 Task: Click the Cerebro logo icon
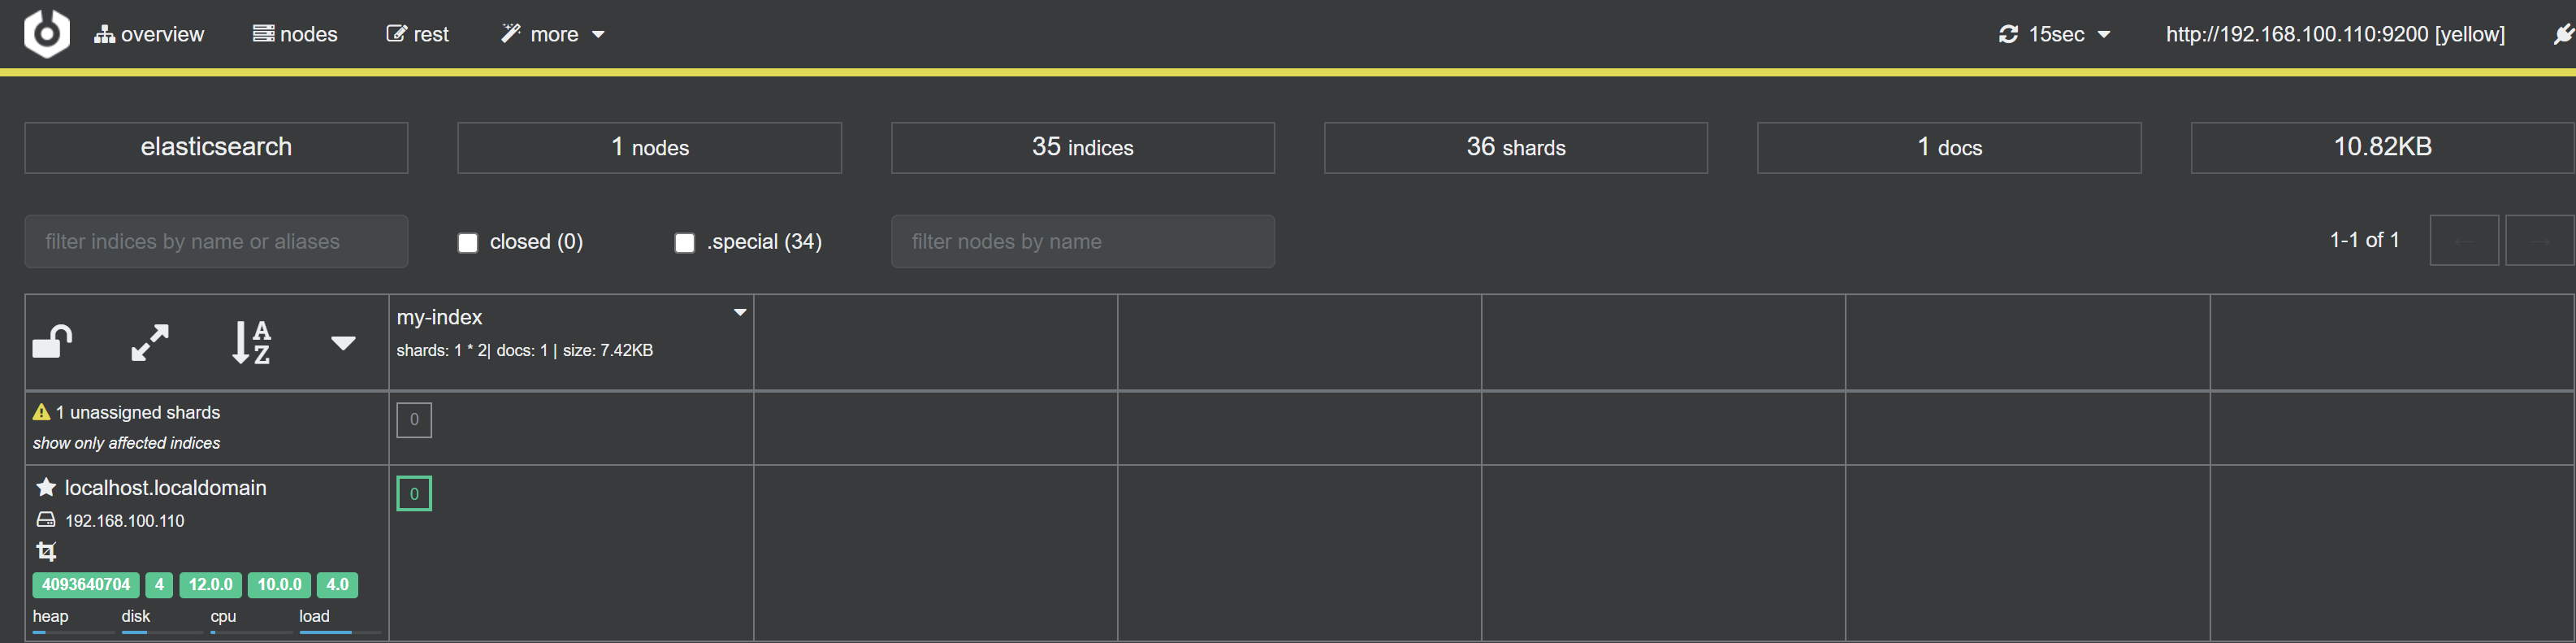point(47,34)
